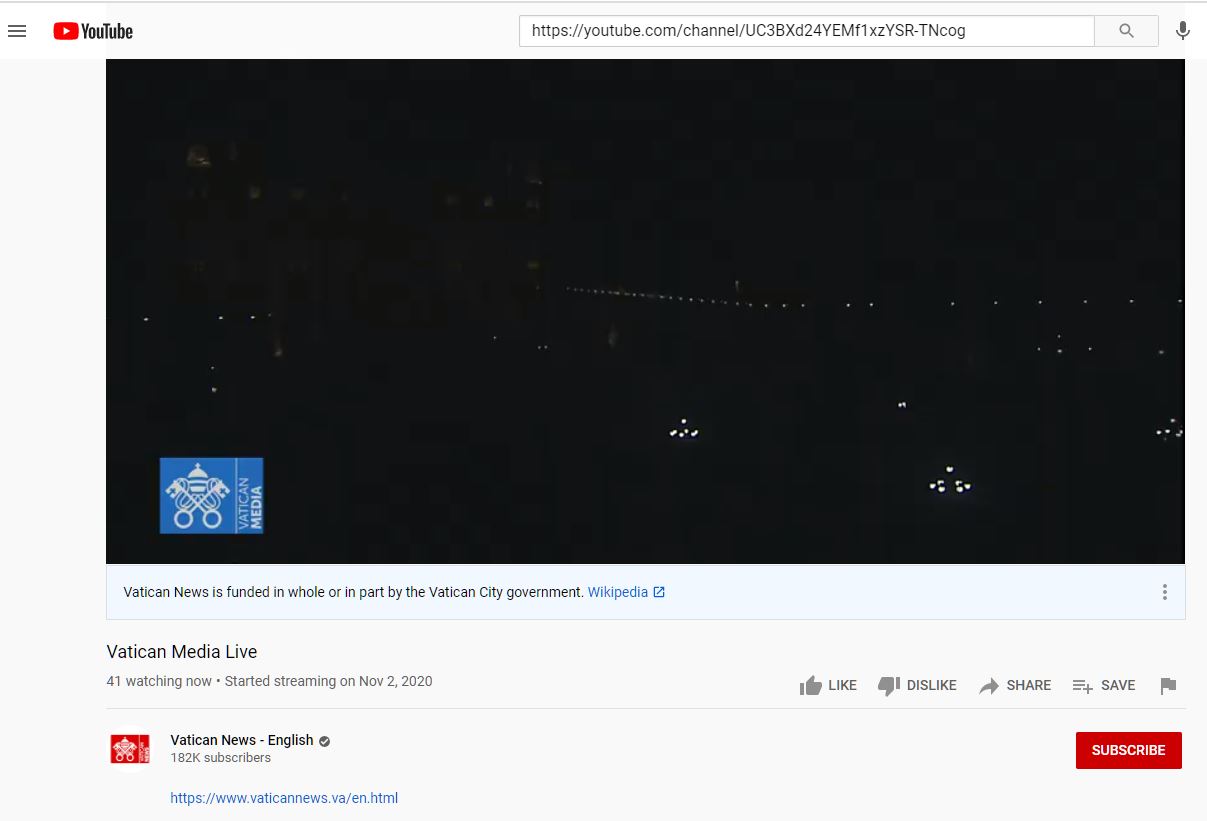
Task: Open the vaticannews.va/en.html link
Action: (284, 798)
